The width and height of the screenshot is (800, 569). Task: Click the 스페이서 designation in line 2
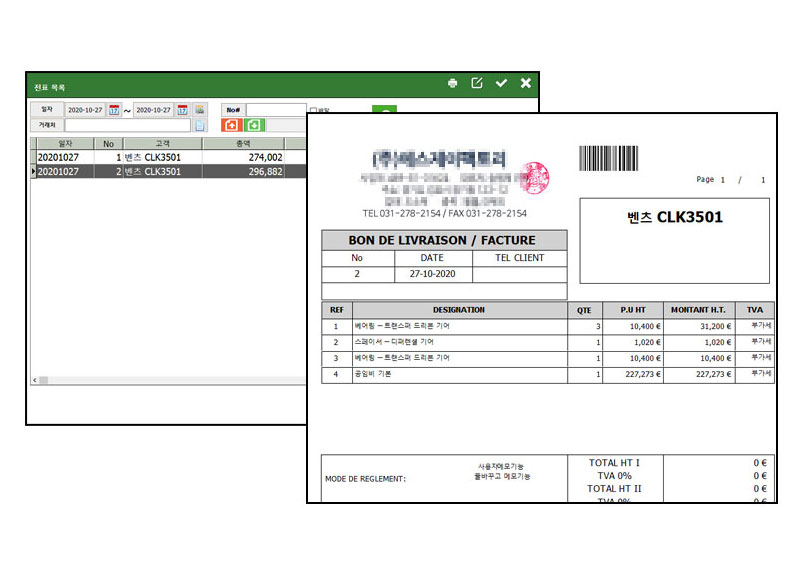394,342
